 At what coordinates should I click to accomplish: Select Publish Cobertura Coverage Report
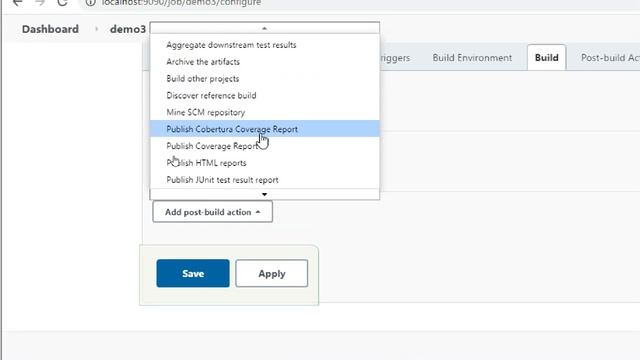[x=264, y=129]
